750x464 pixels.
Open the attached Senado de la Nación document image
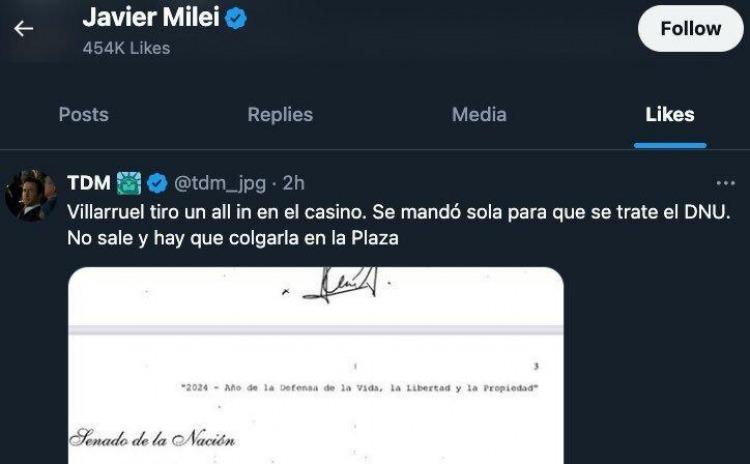[x=315, y=380]
